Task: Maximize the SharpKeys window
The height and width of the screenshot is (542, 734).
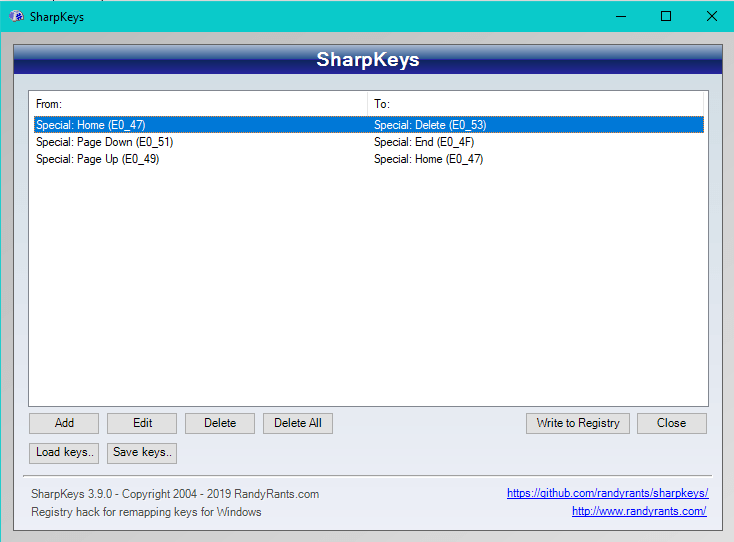Action: pos(666,16)
